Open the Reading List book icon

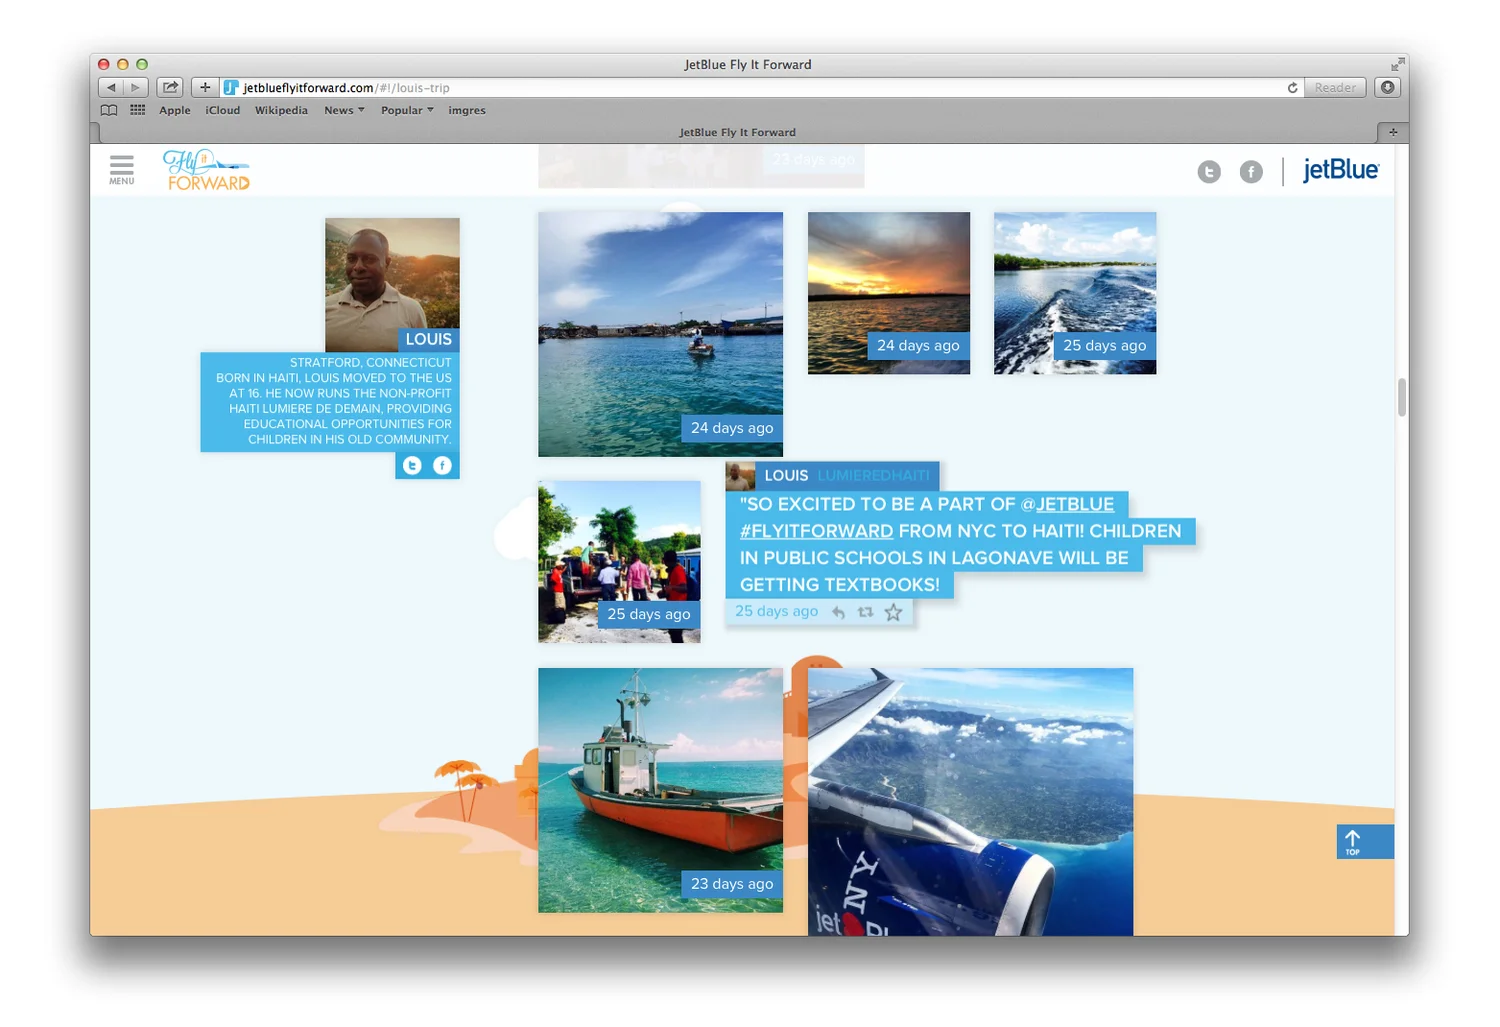pyautogui.click(x=109, y=110)
